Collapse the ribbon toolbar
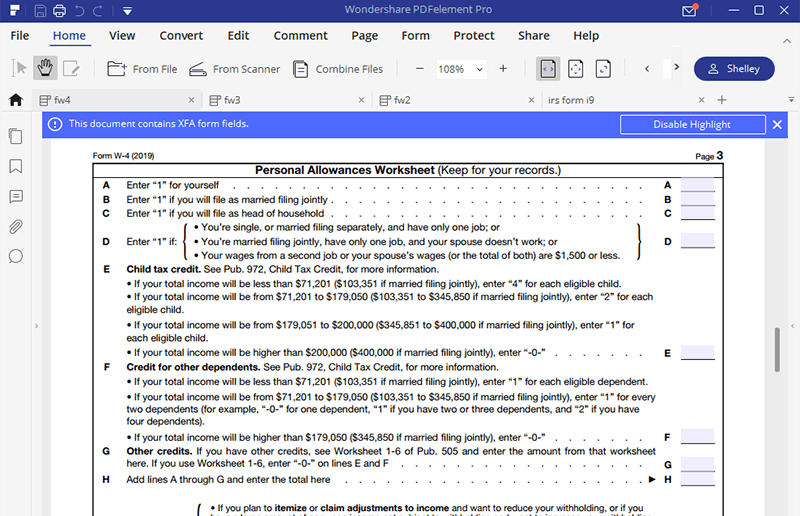800x516 pixels. click(x=787, y=41)
